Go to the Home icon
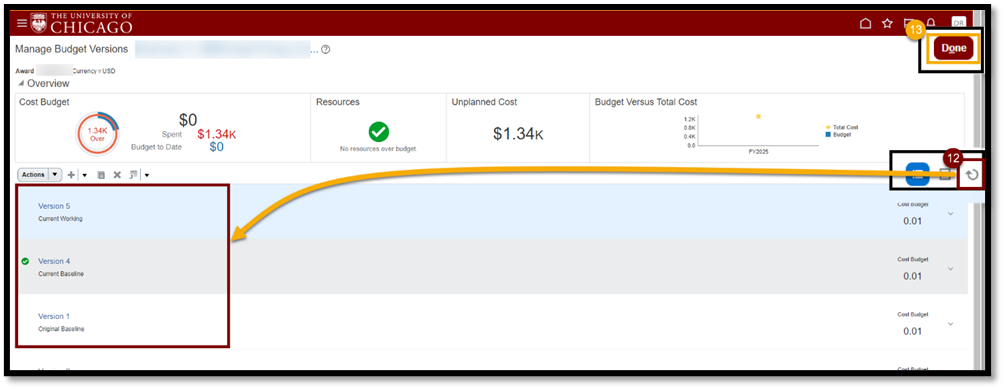Viewport: 1004px width, 389px height. point(865,24)
